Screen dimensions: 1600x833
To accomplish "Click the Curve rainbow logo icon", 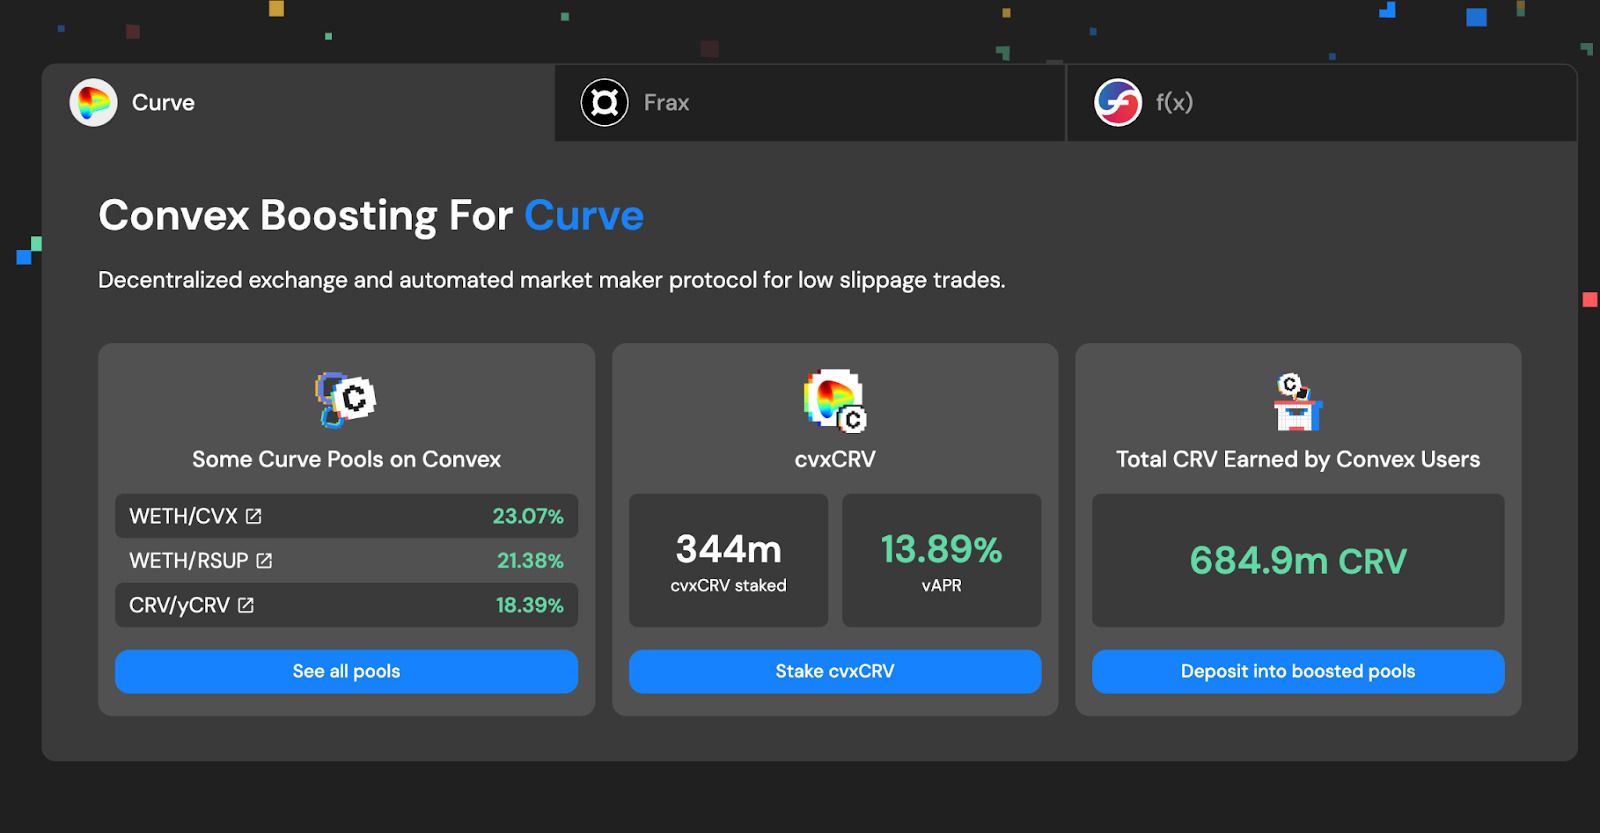I will (x=93, y=102).
